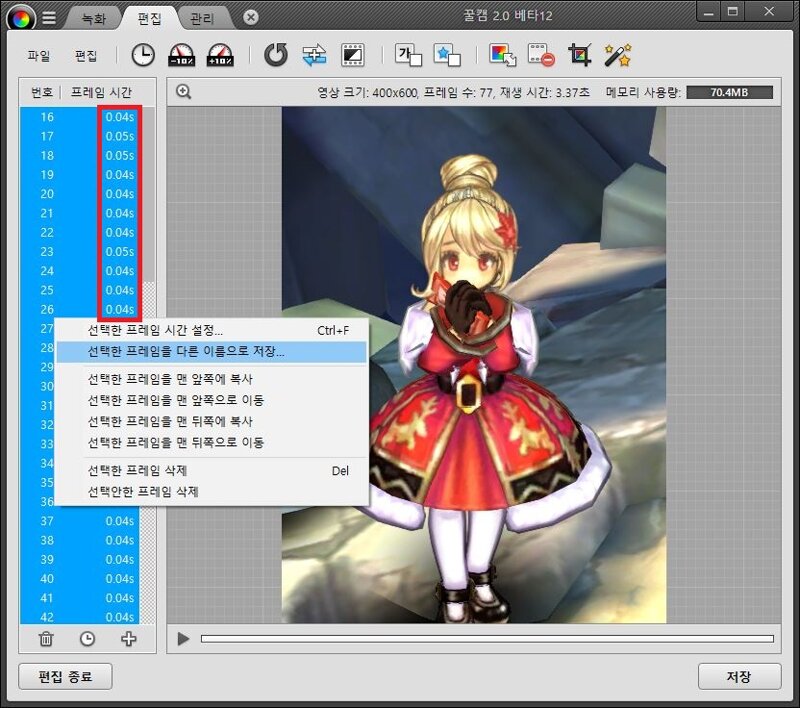Screen dimensions: 800x708
Task: Click the play button
Action: coord(183,639)
